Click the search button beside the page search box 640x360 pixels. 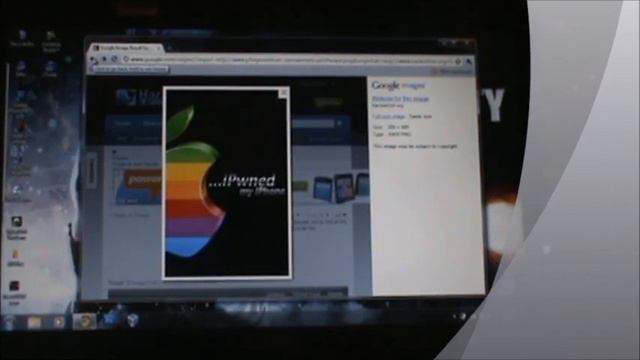340,123
